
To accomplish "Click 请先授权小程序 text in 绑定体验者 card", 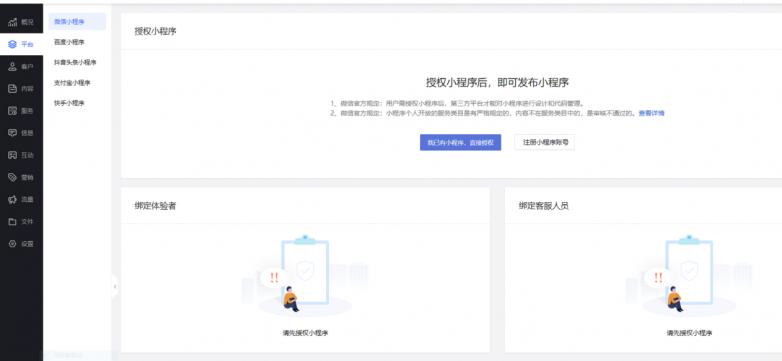I will [305, 333].
